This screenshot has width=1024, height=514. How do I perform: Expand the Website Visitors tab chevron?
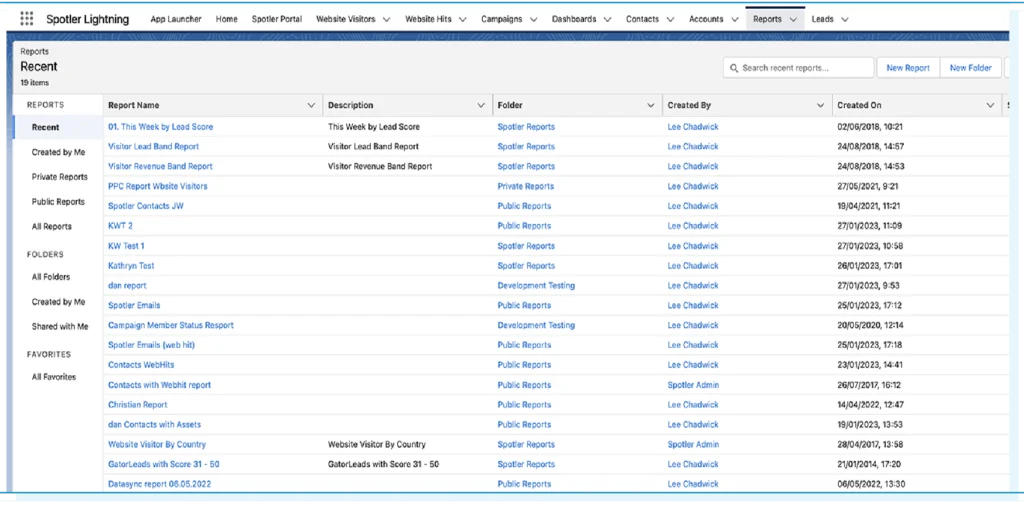click(387, 20)
